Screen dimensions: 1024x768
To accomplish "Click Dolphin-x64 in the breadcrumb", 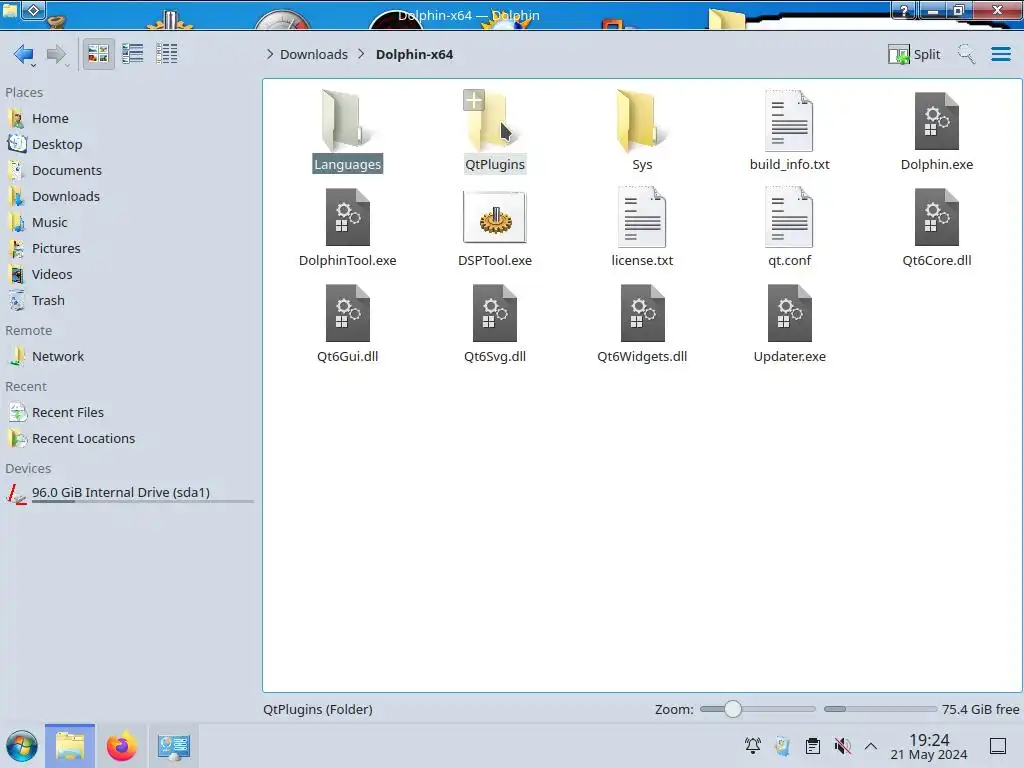I will (414, 54).
